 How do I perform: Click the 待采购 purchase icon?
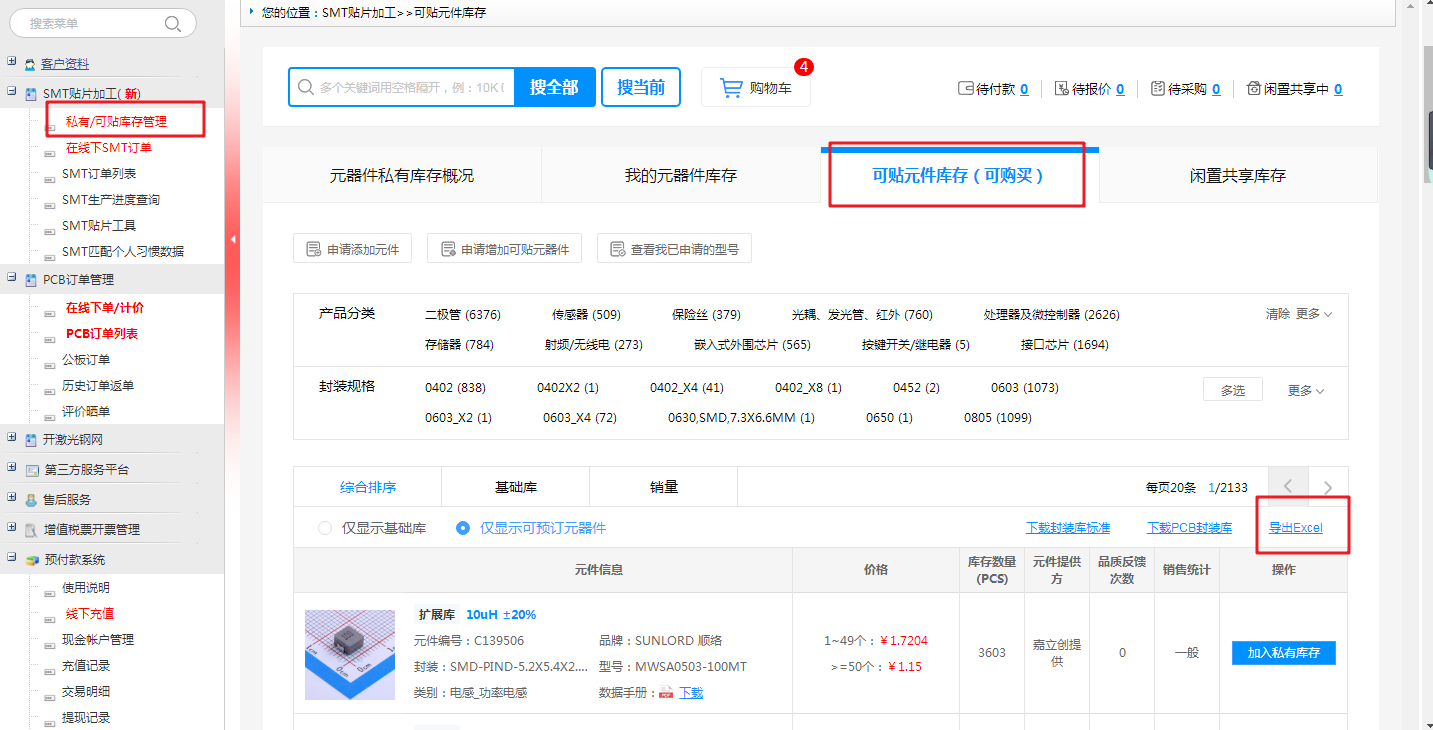pyautogui.click(x=1158, y=89)
